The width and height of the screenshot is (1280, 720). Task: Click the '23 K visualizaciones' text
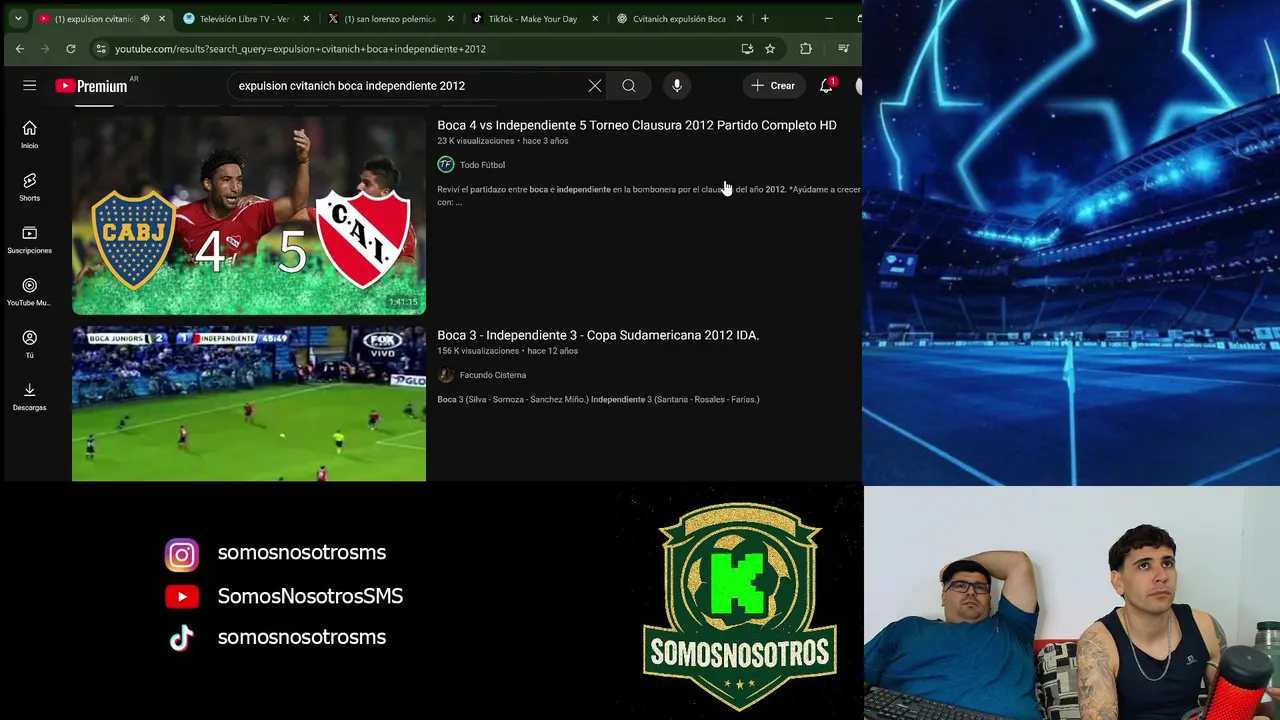click(x=475, y=141)
